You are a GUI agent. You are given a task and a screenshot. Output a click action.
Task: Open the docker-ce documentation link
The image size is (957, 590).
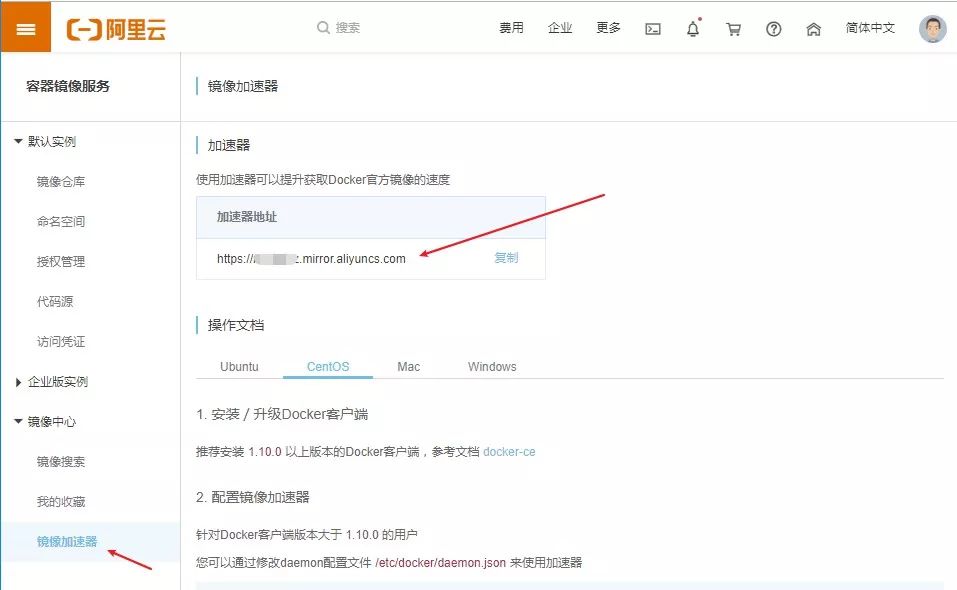tap(509, 452)
